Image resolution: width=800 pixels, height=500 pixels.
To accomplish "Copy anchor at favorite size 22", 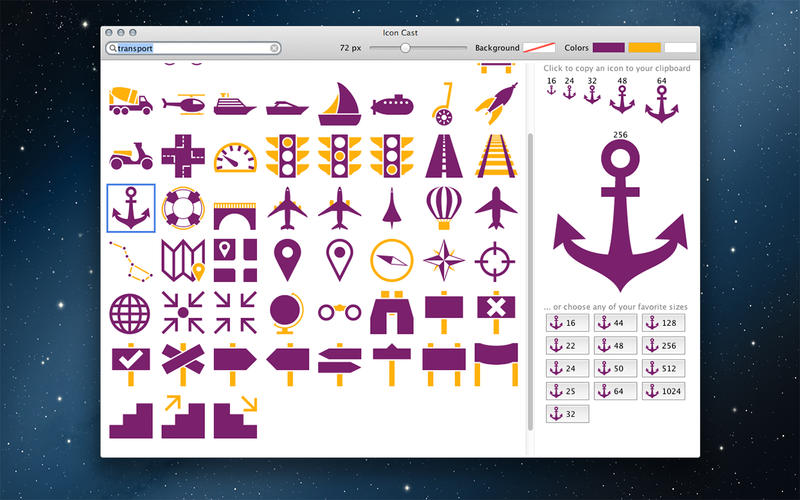I will click(x=567, y=345).
